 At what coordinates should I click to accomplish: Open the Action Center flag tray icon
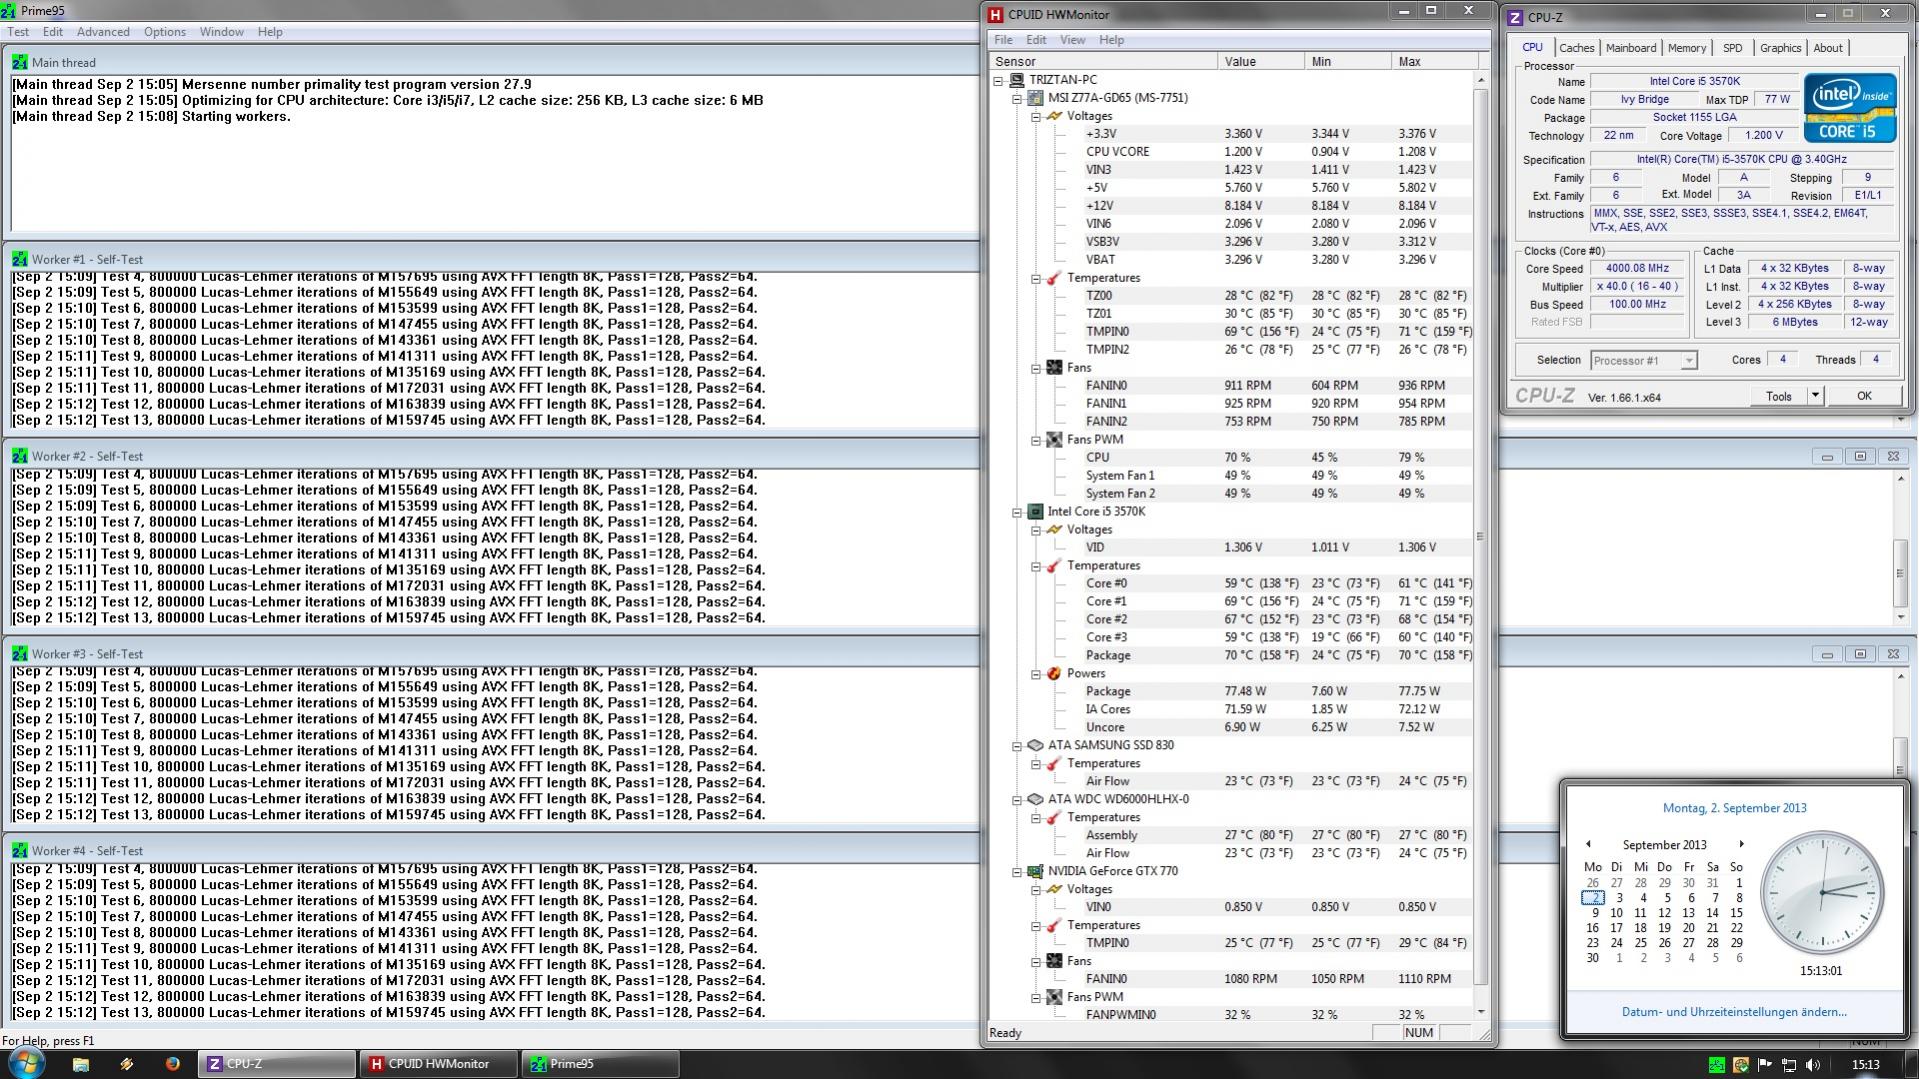pos(1765,1065)
